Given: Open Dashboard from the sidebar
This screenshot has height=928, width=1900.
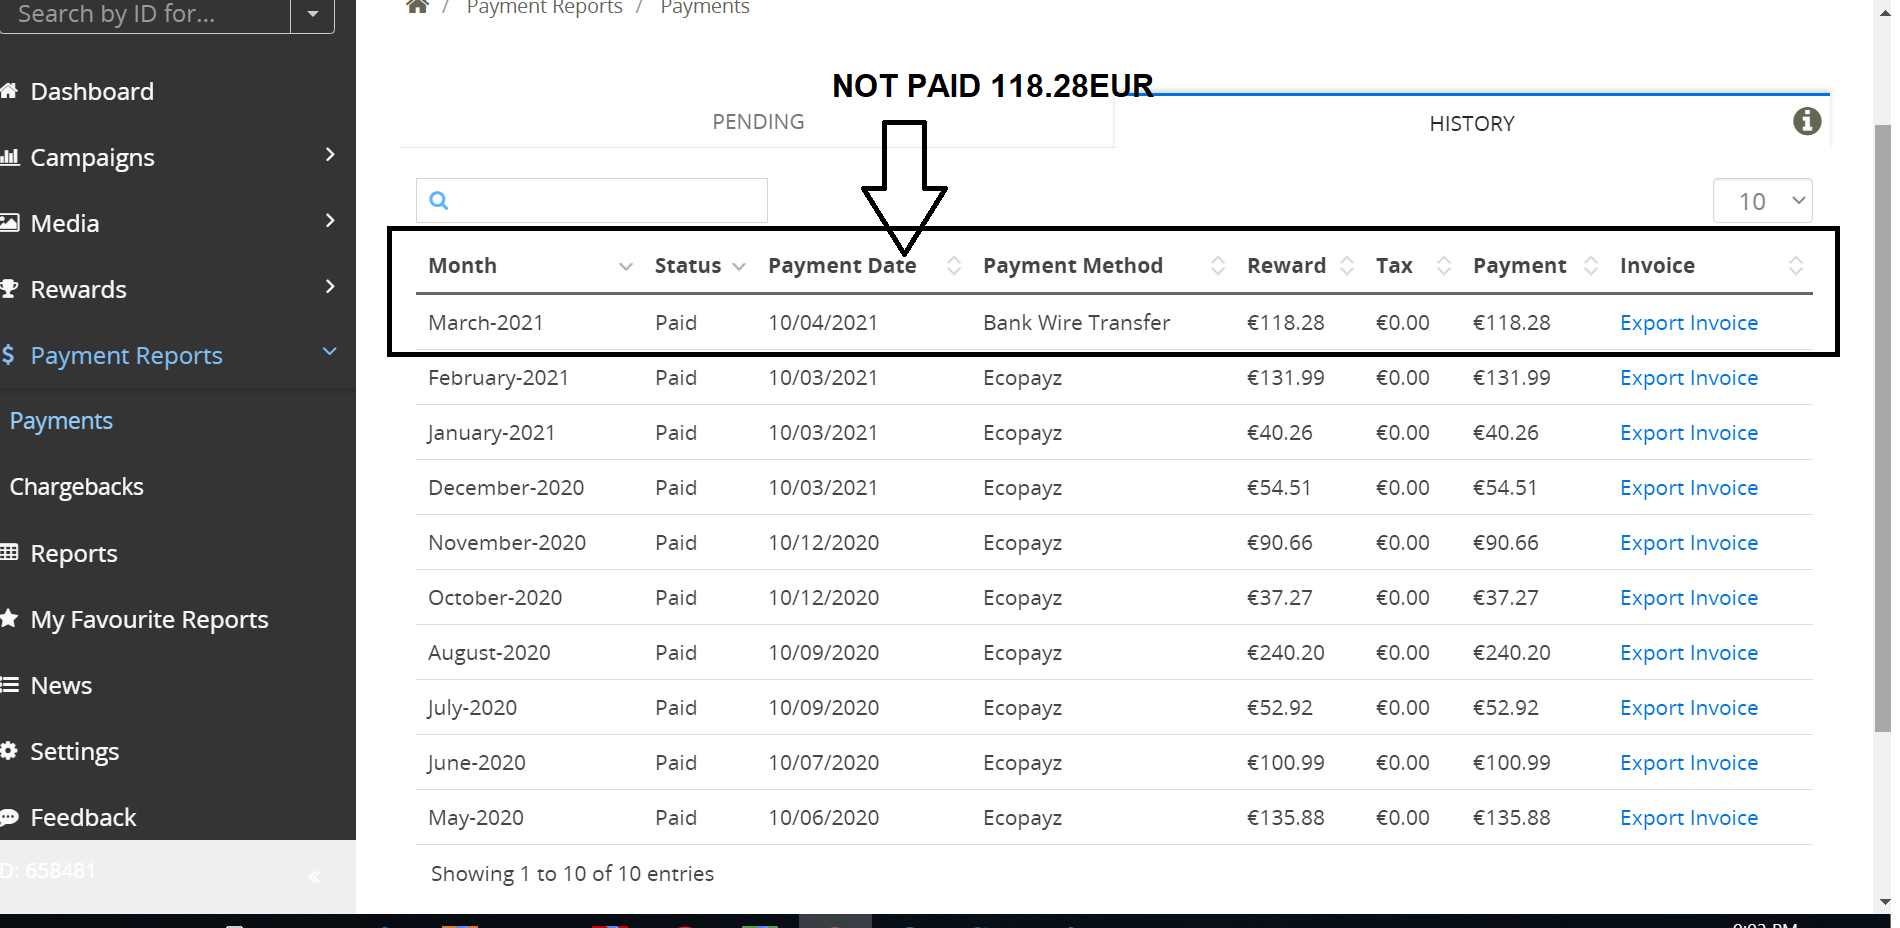Looking at the screenshot, I should [92, 91].
